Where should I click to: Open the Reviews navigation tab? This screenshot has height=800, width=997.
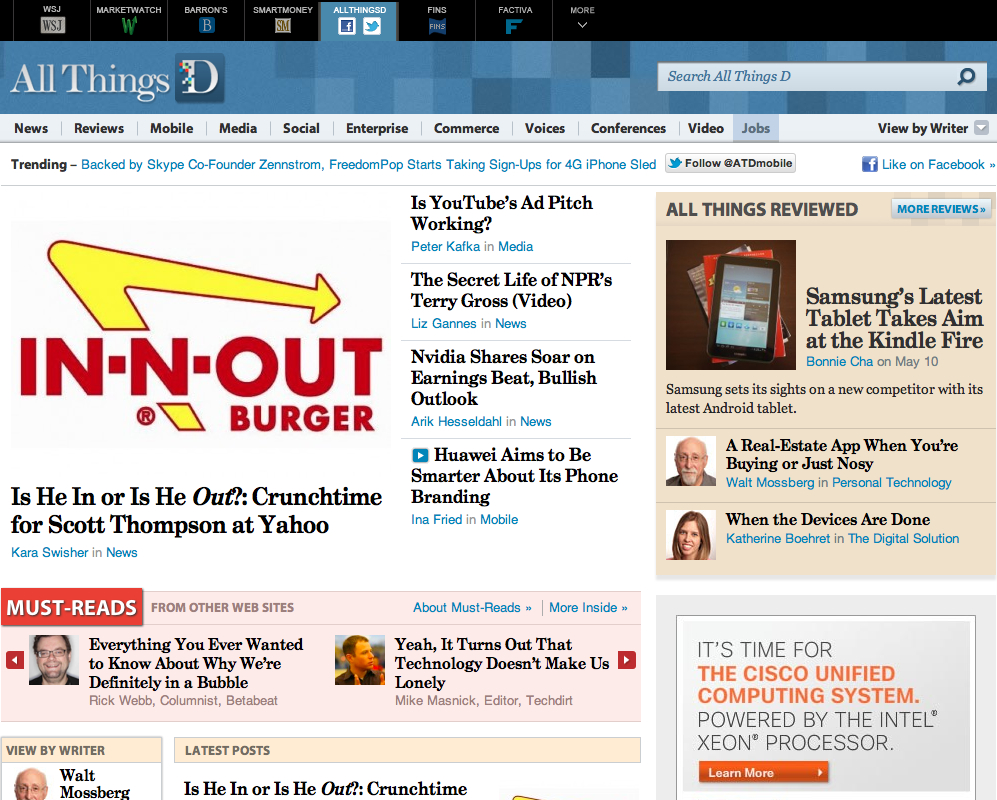pyautogui.click(x=99, y=128)
